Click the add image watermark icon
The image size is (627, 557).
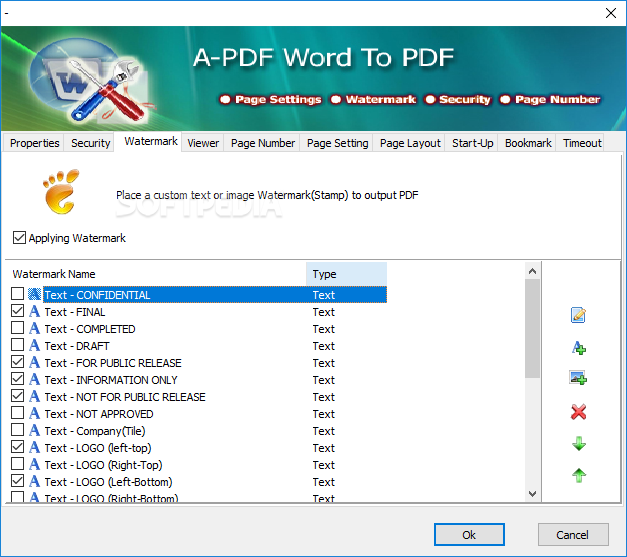pos(578,377)
